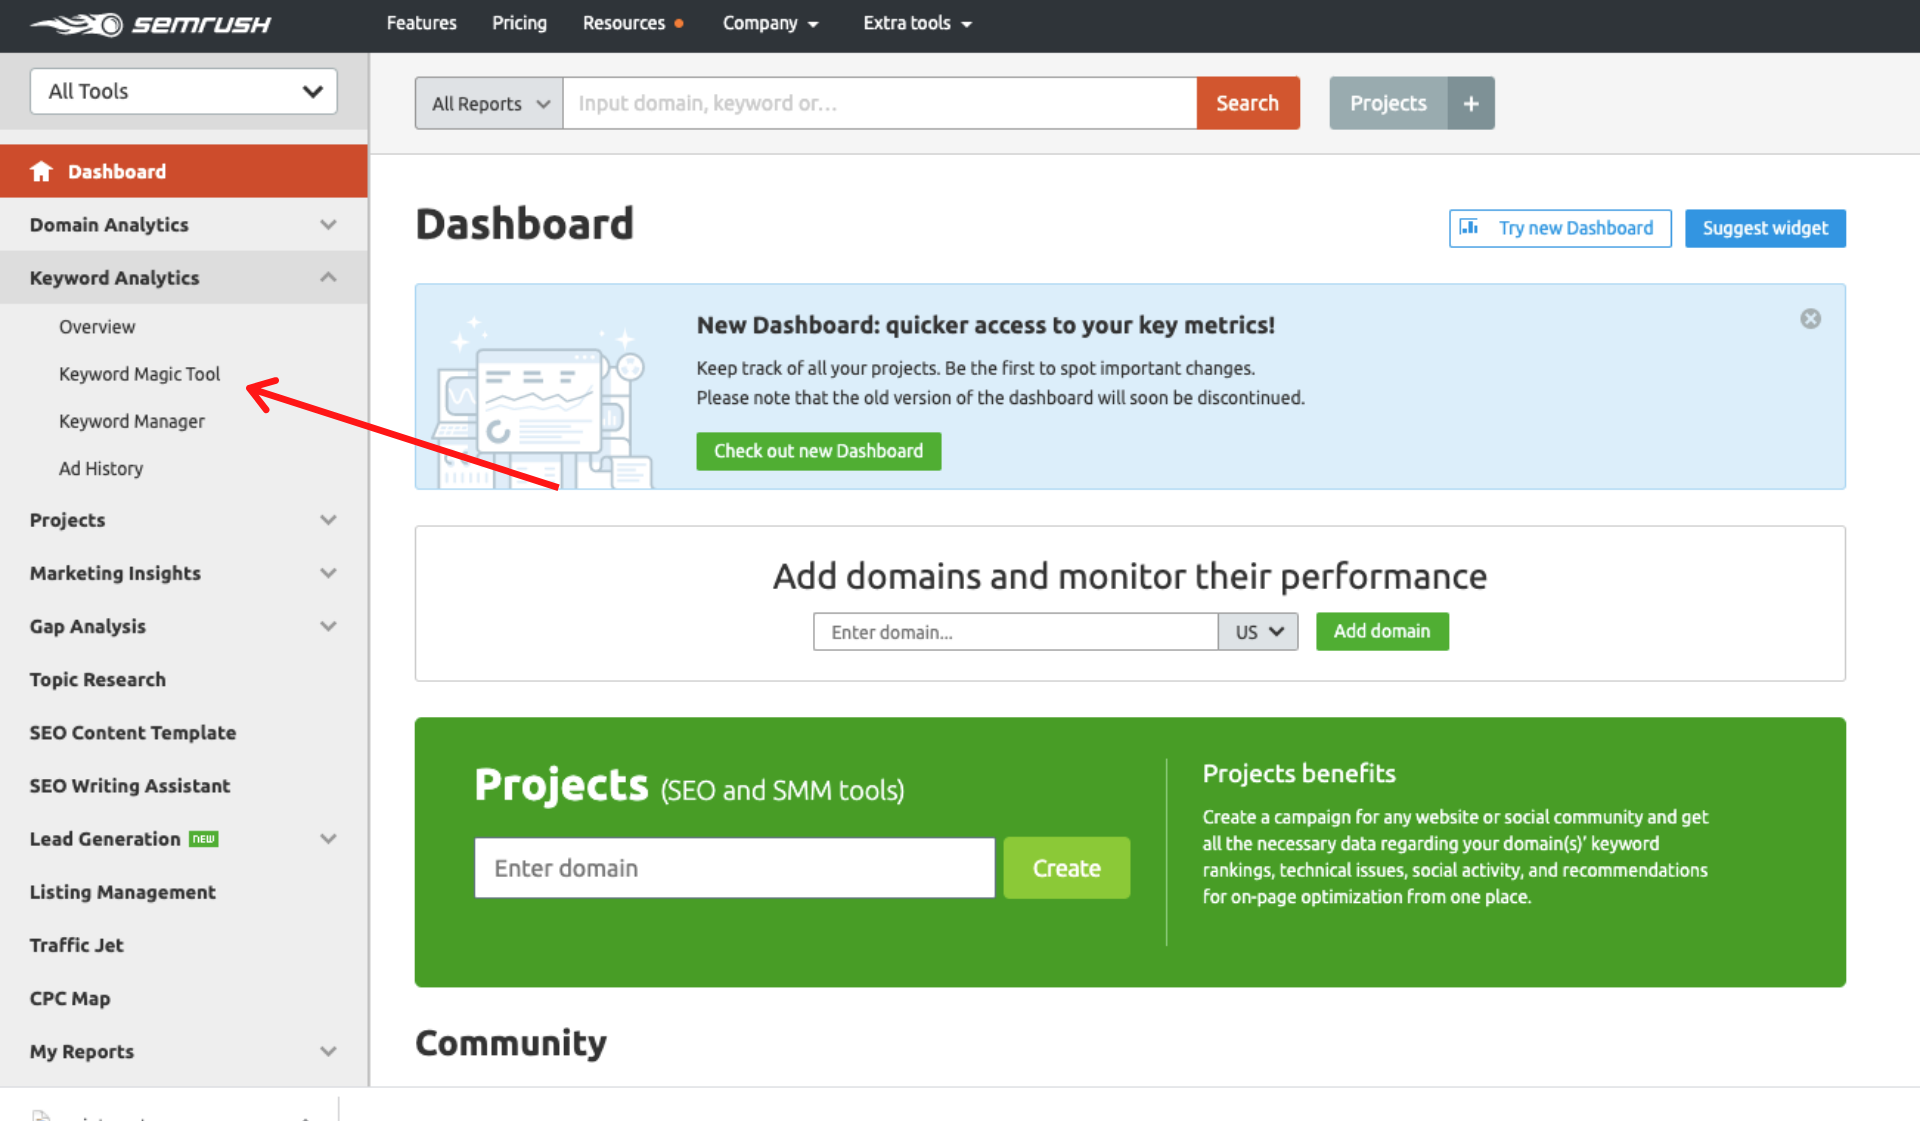This screenshot has width=1920, height=1121.
Task: Open Ad History
Action: [x=100, y=468]
